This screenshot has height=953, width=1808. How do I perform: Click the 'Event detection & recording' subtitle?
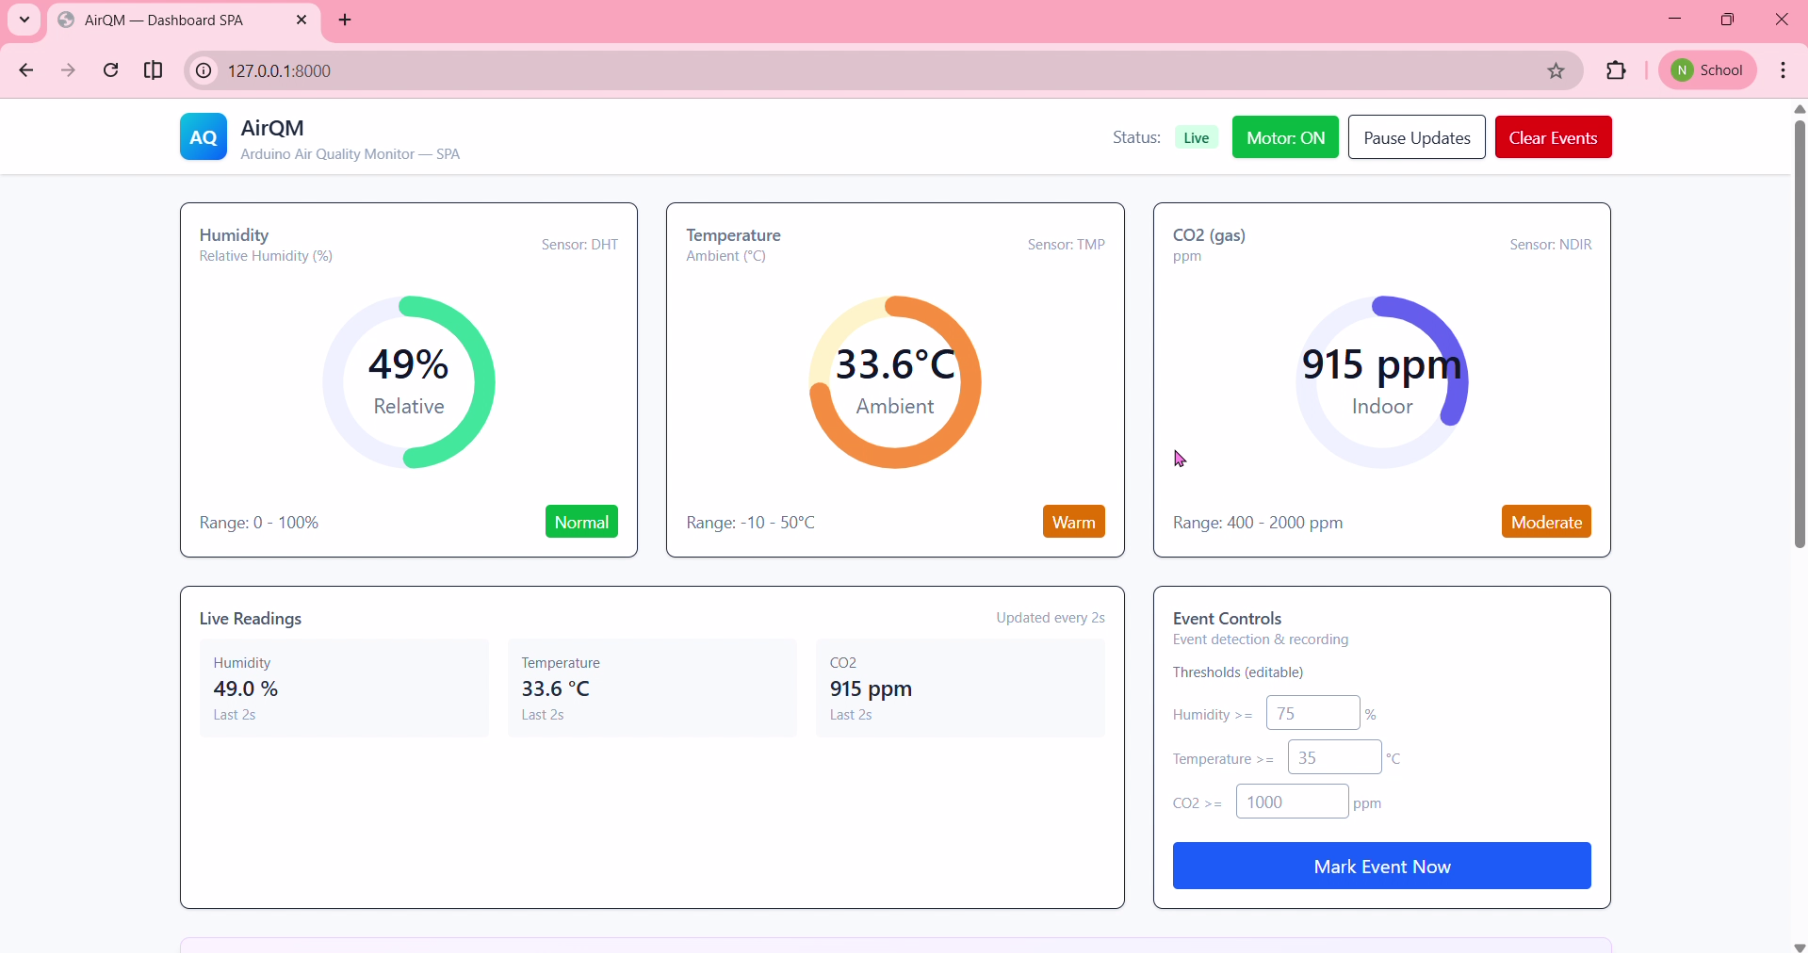pos(1260,639)
